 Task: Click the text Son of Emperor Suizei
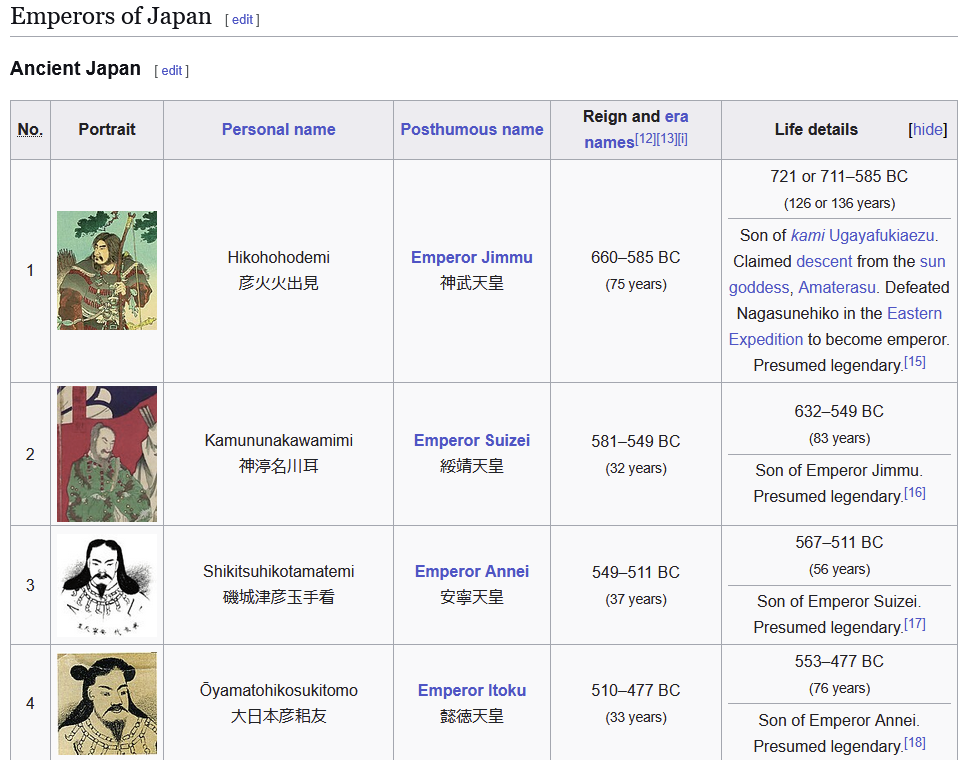click(839, 601)
